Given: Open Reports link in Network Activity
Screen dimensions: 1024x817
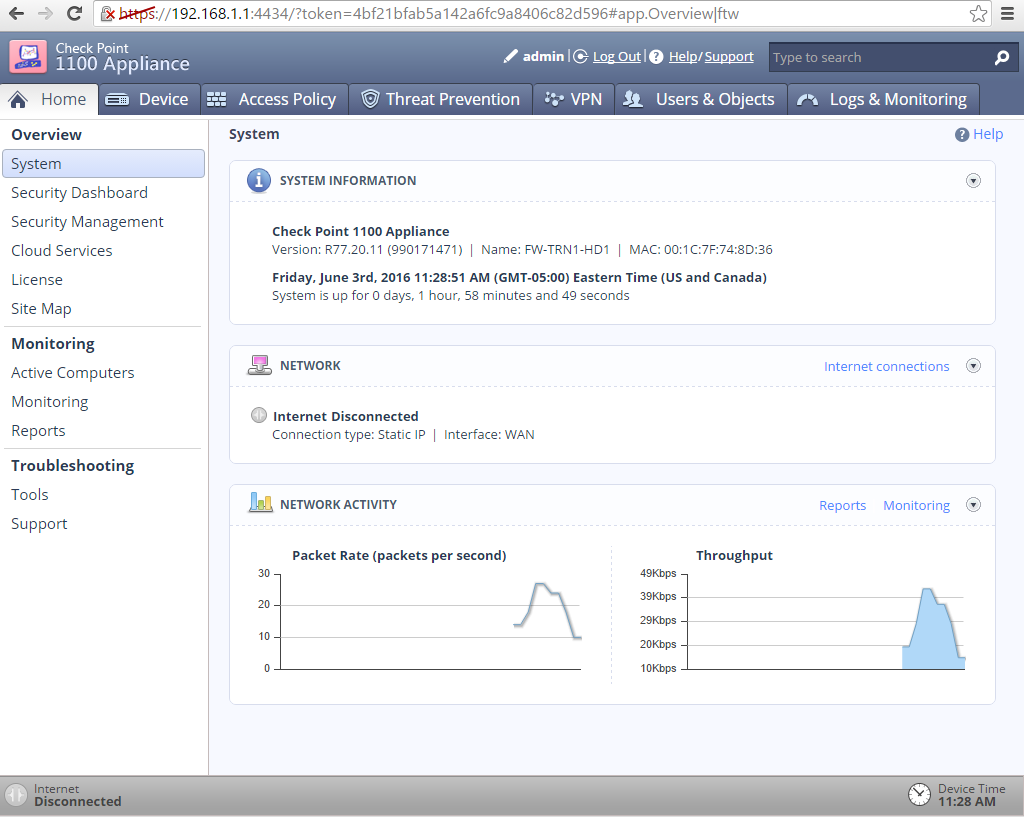Looking at the screenshot, I should pyautogui.click(x=842, y=505).
